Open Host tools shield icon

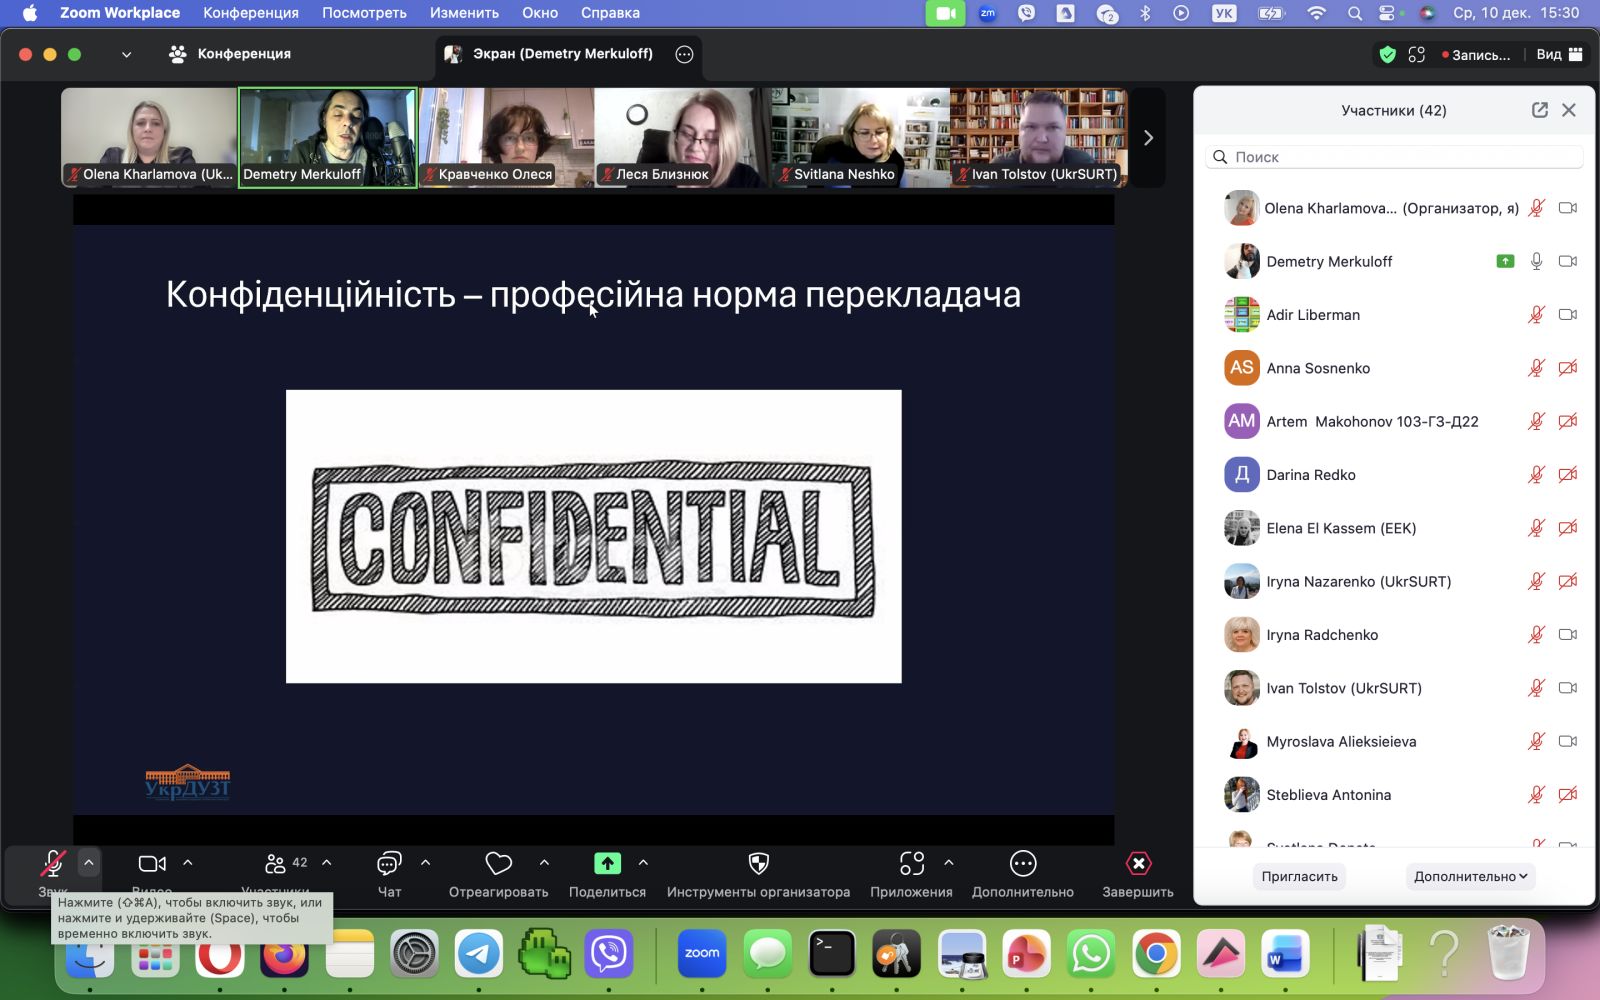pyautogui.click(x=758, y=864)
